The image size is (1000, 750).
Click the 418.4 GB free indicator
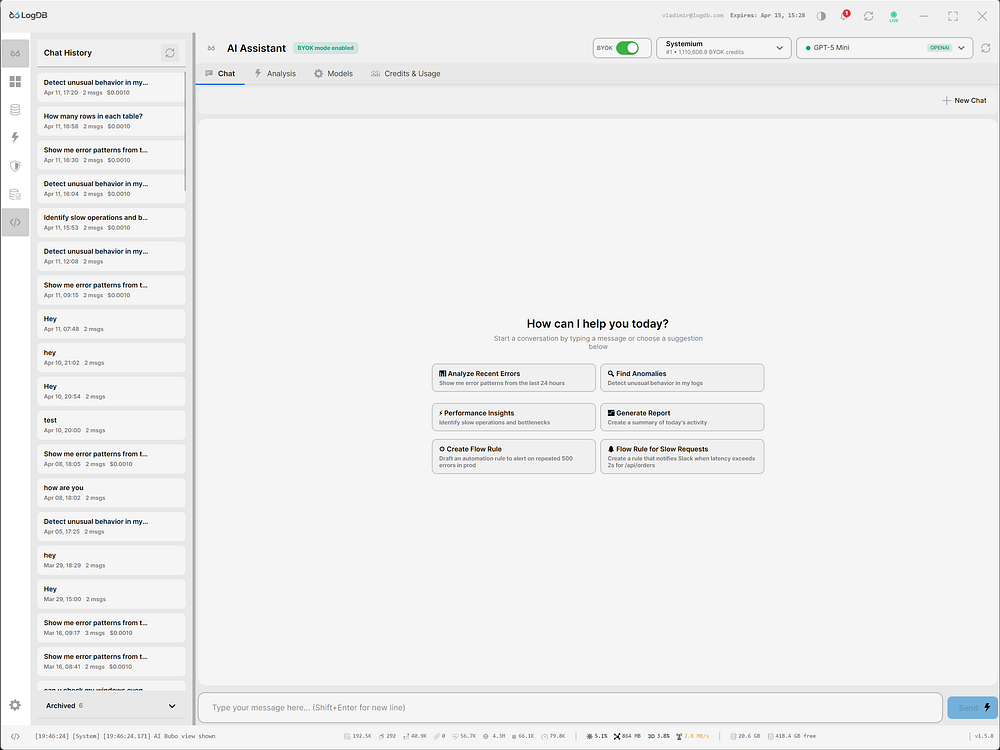(x=791, y=736)
